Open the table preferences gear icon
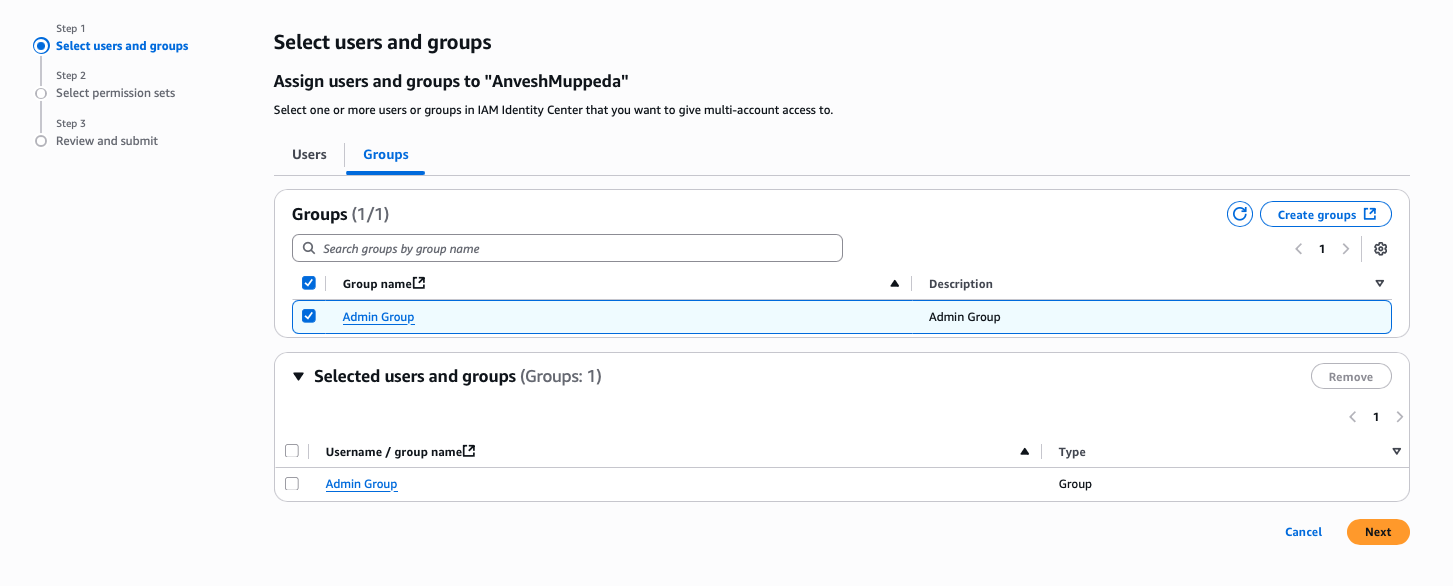 click(x=1381, y=248)
